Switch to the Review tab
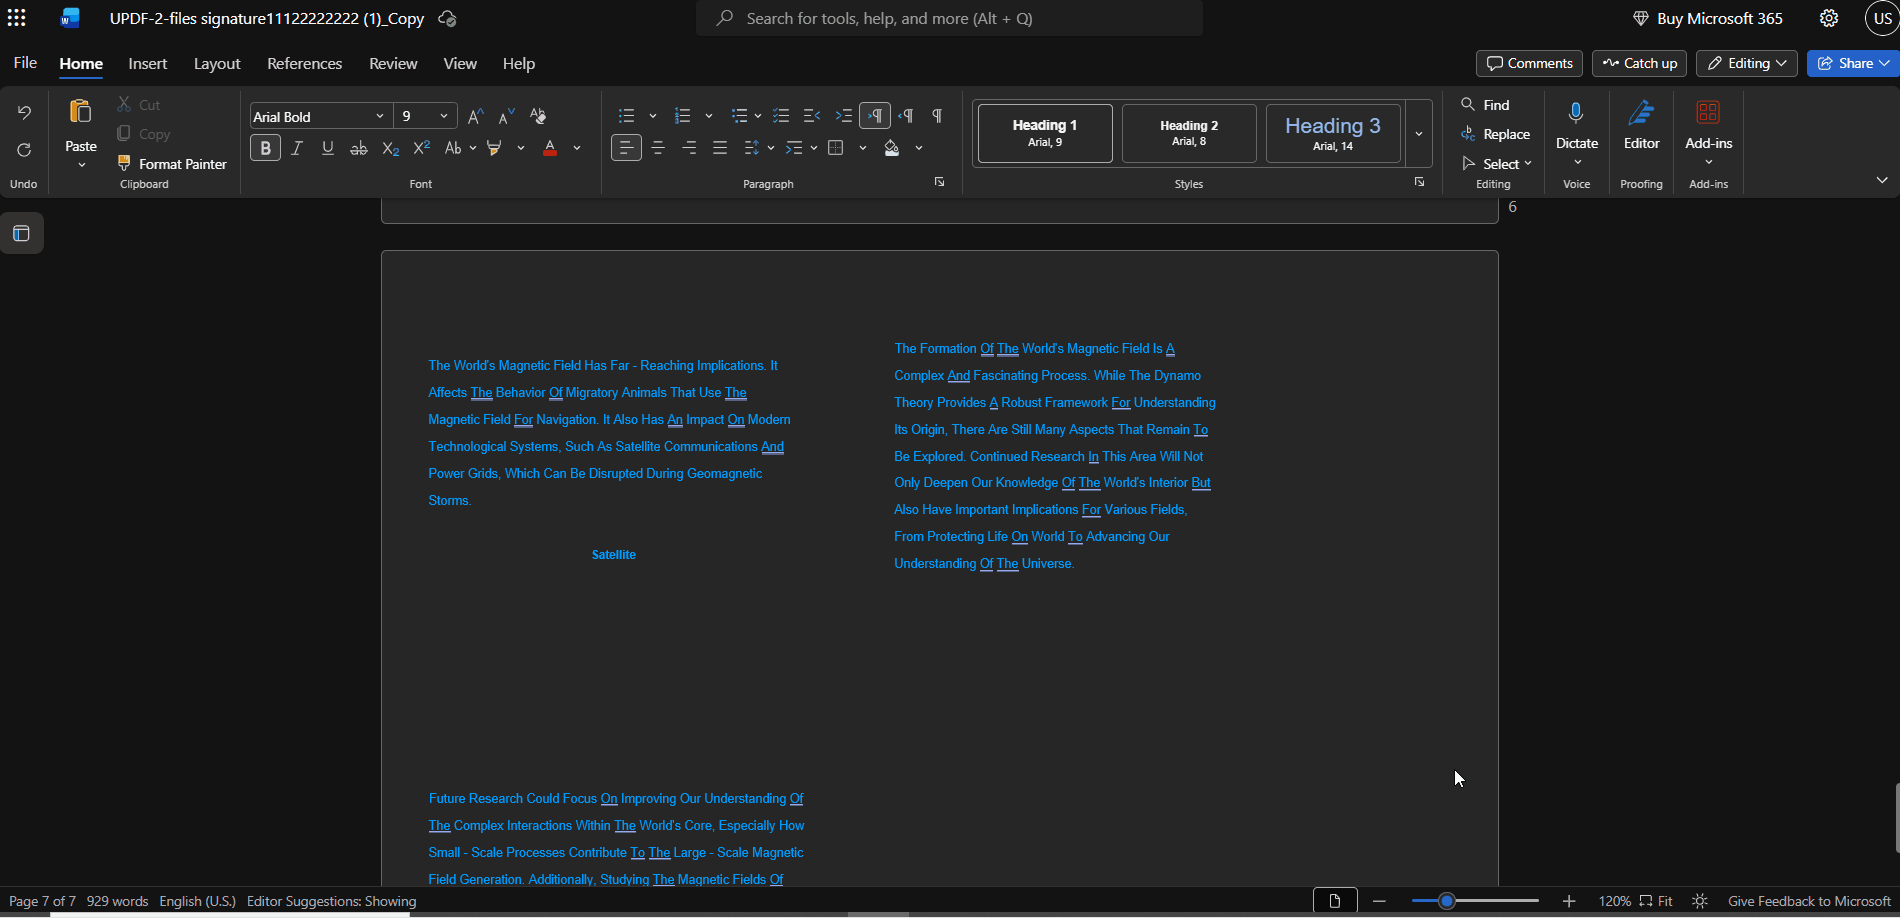Viewport: 1900px width, 918px height. tap(393, 63)
